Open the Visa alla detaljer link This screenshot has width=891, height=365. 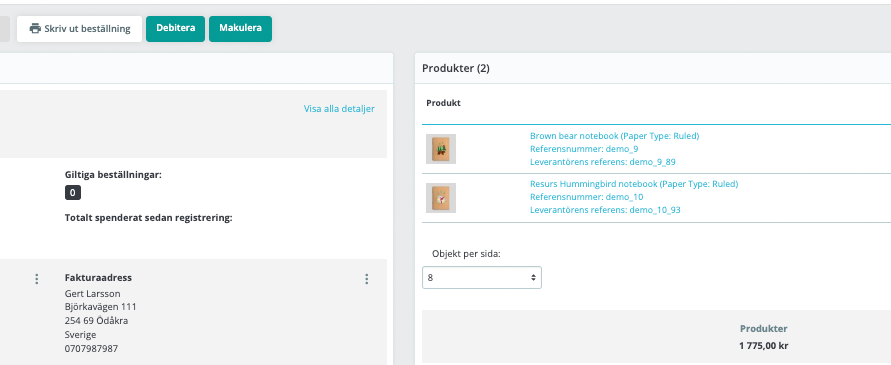click(339, 109)
